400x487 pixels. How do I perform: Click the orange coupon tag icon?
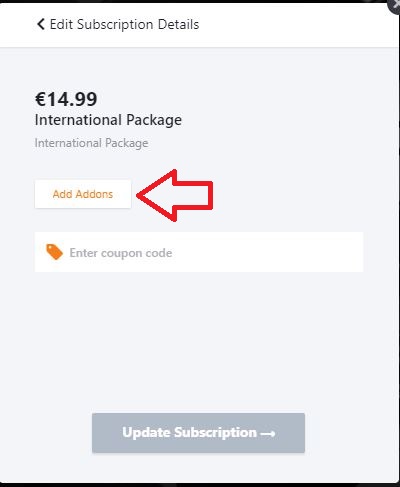click(x=54, y=252)
